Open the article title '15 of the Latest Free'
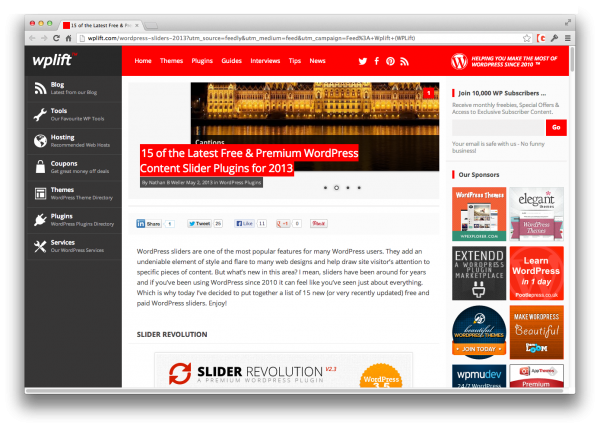 coord(249,161)
